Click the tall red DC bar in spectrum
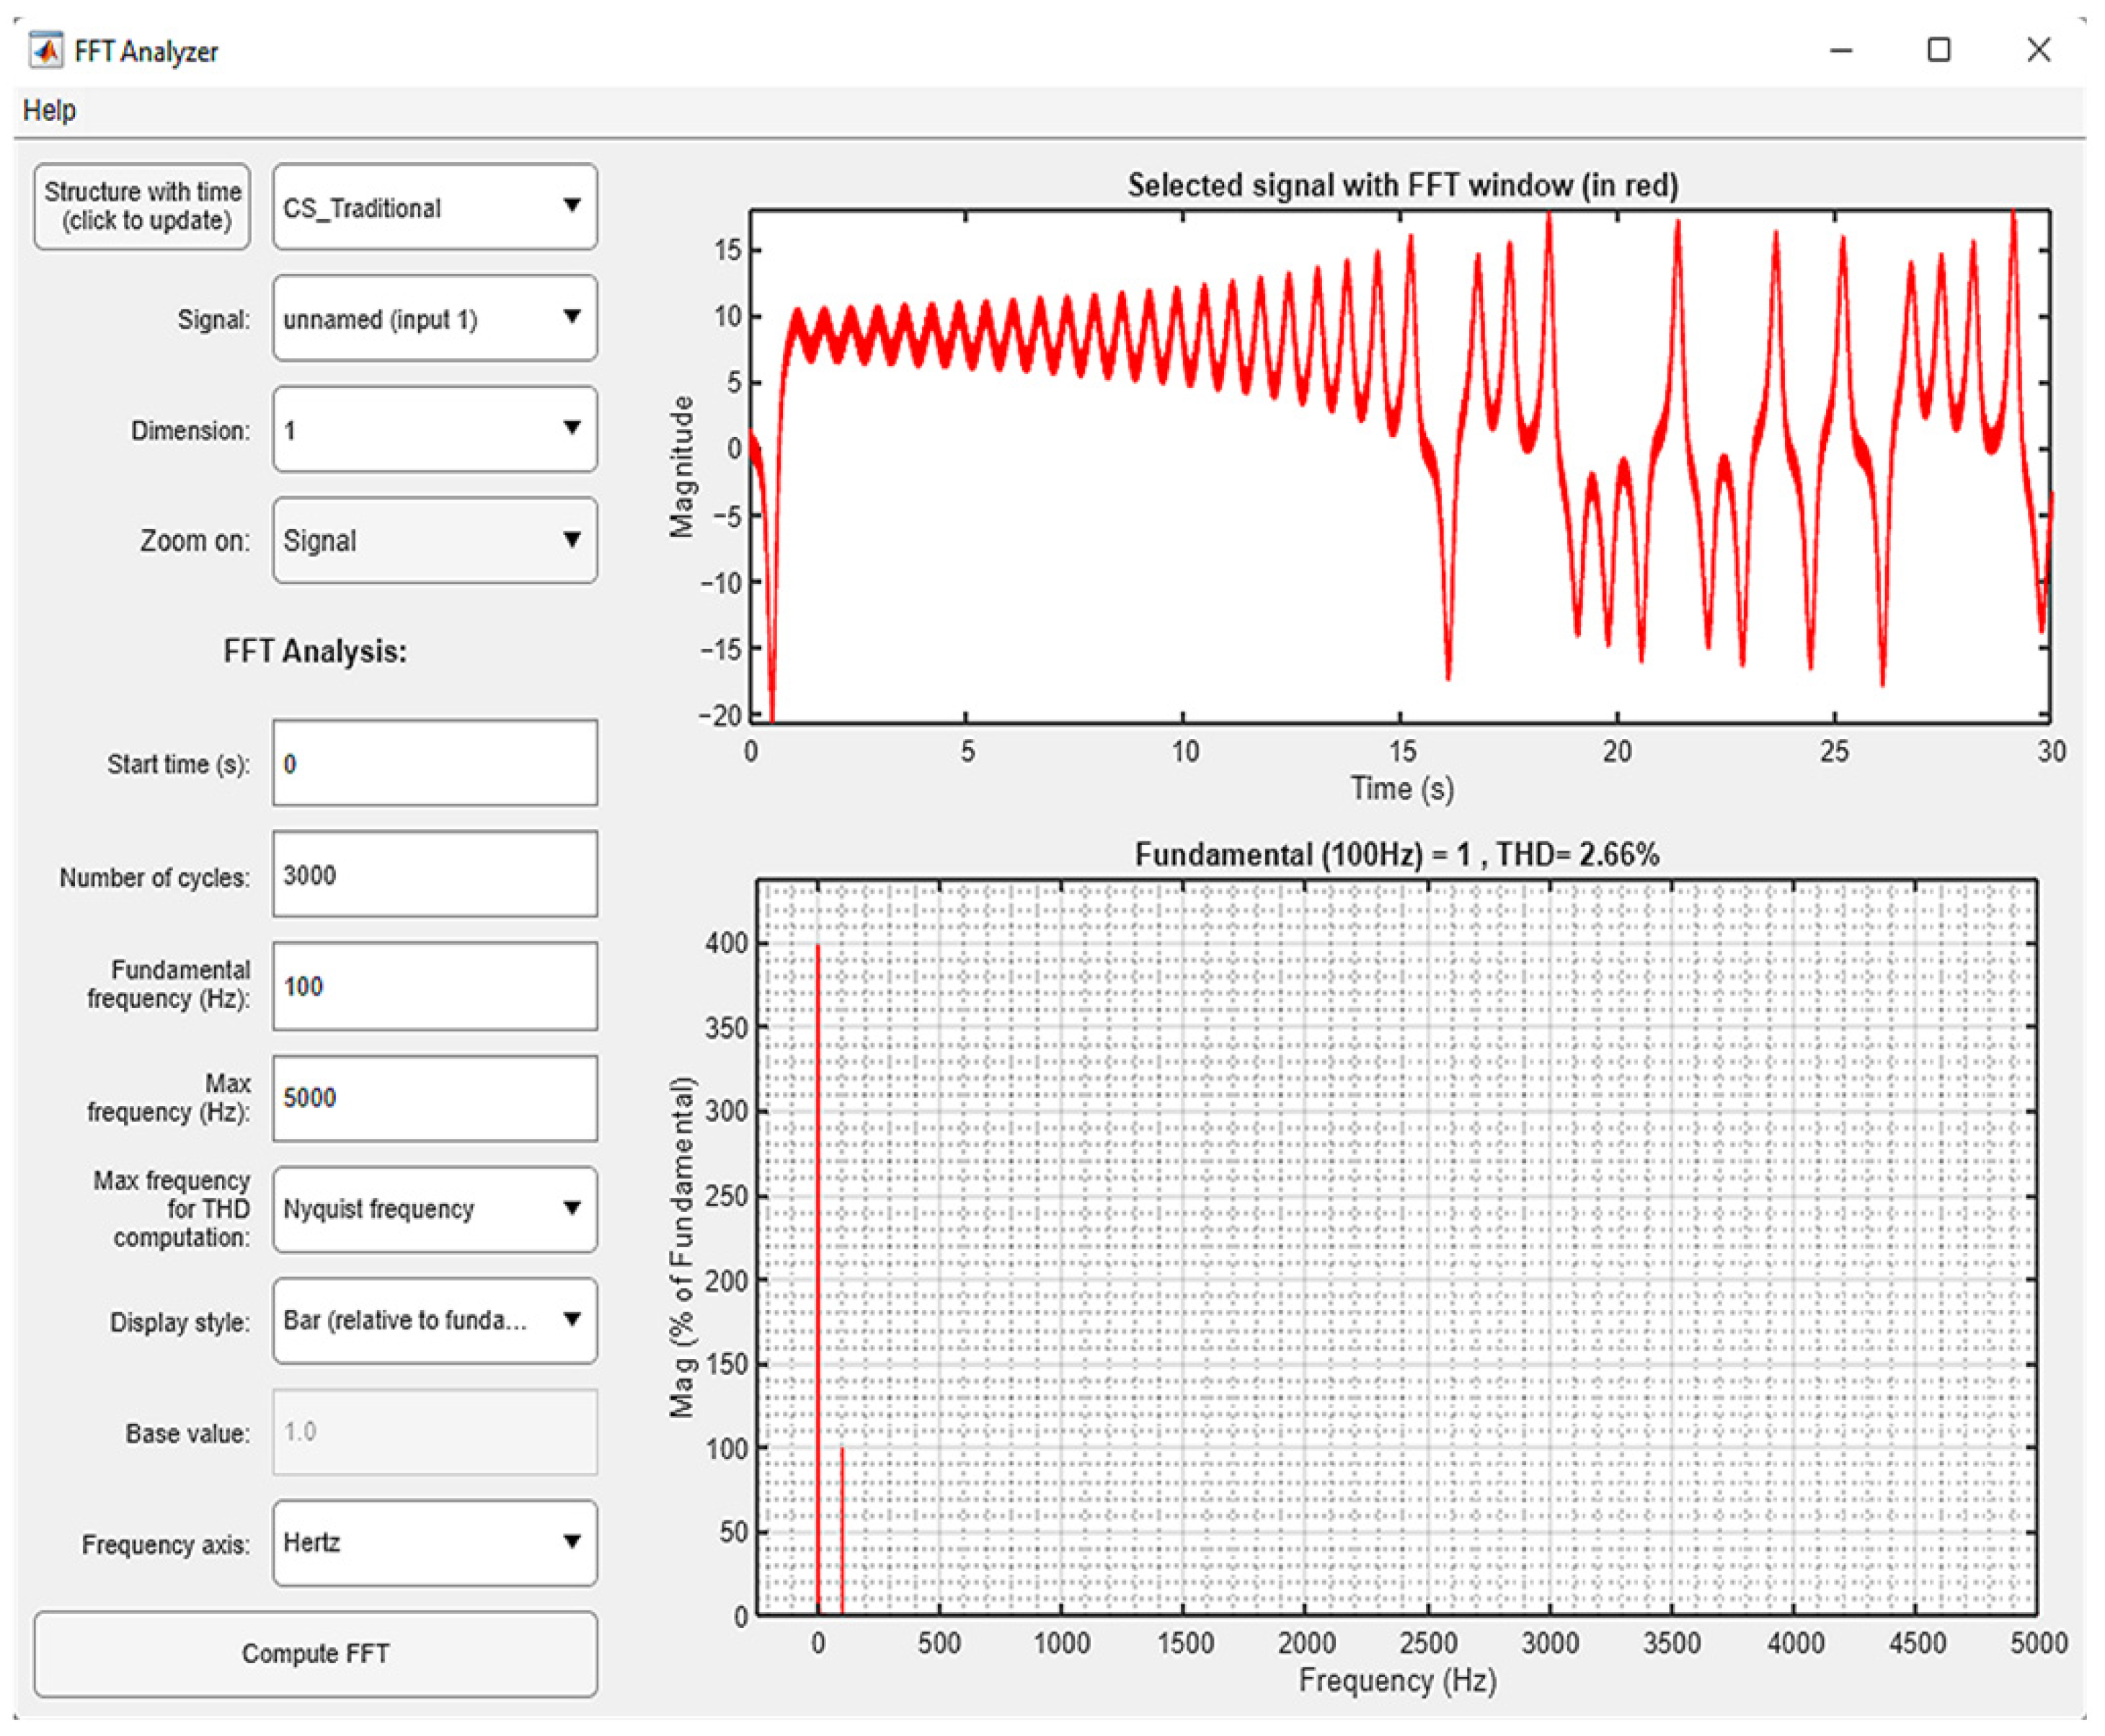The width and height of the screenshot is (2105, 1736). (818, 1280)
